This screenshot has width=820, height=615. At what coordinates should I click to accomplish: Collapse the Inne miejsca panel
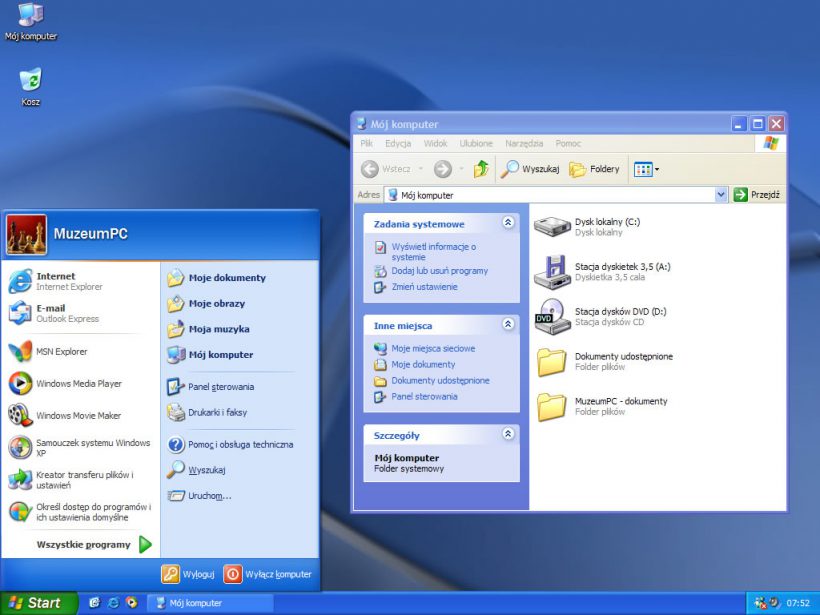(x=508, y=325)
